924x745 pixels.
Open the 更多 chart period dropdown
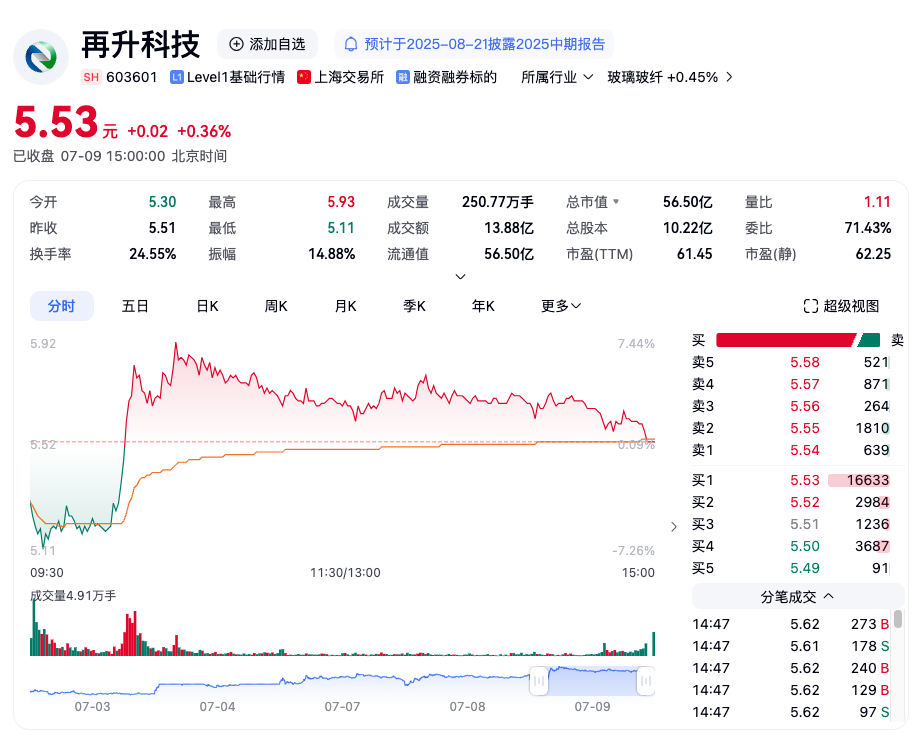click(561, 306)
